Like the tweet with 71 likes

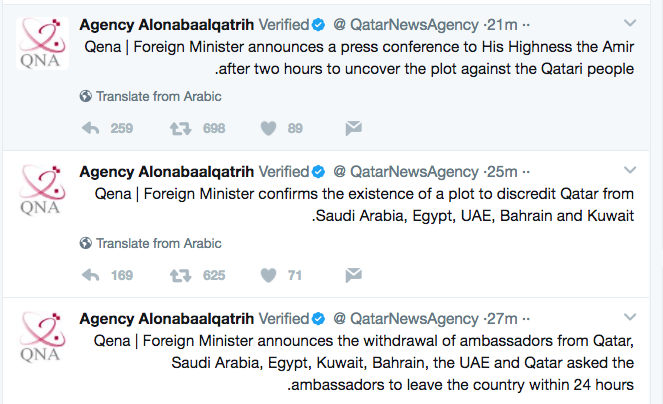[268, 275]
